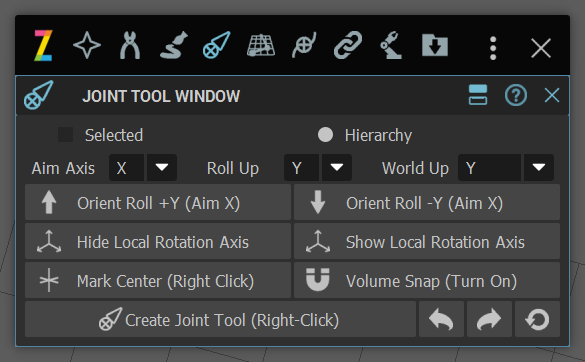Click the joint icon beside Joint Tool Window title
585x362 pixels.
(38, 96)
